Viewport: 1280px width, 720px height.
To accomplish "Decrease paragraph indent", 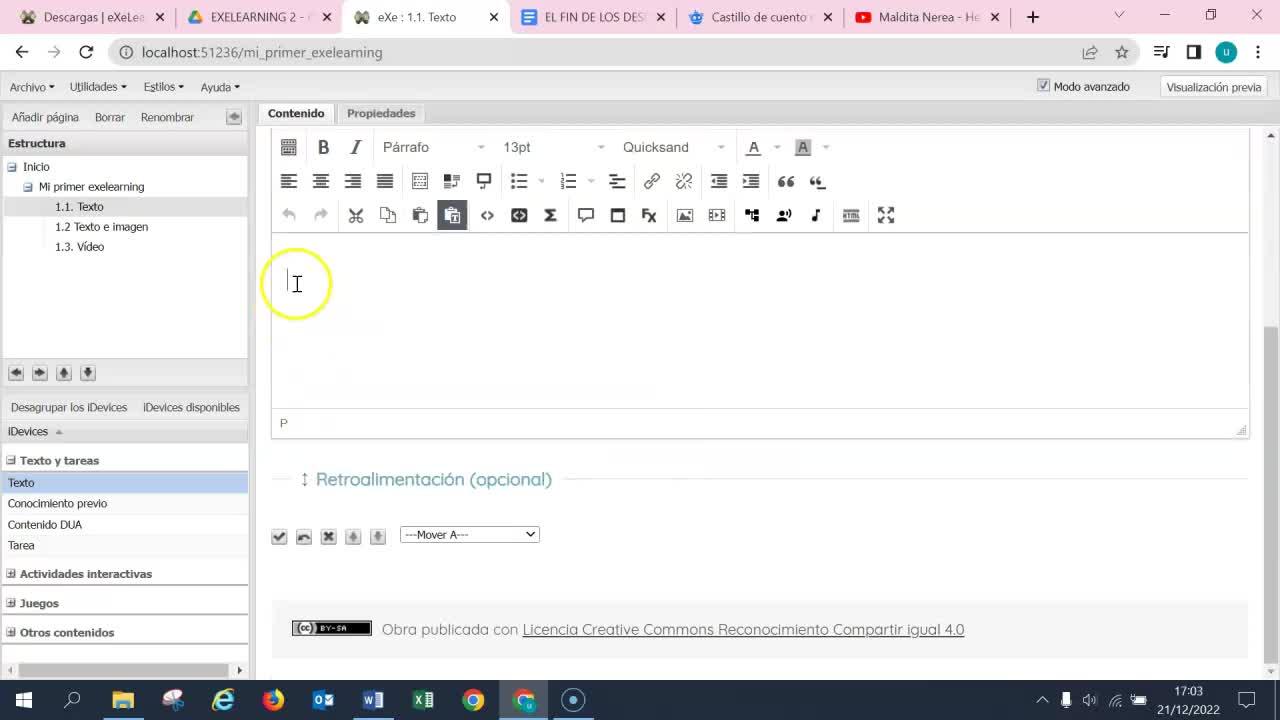I will point(719,181).
